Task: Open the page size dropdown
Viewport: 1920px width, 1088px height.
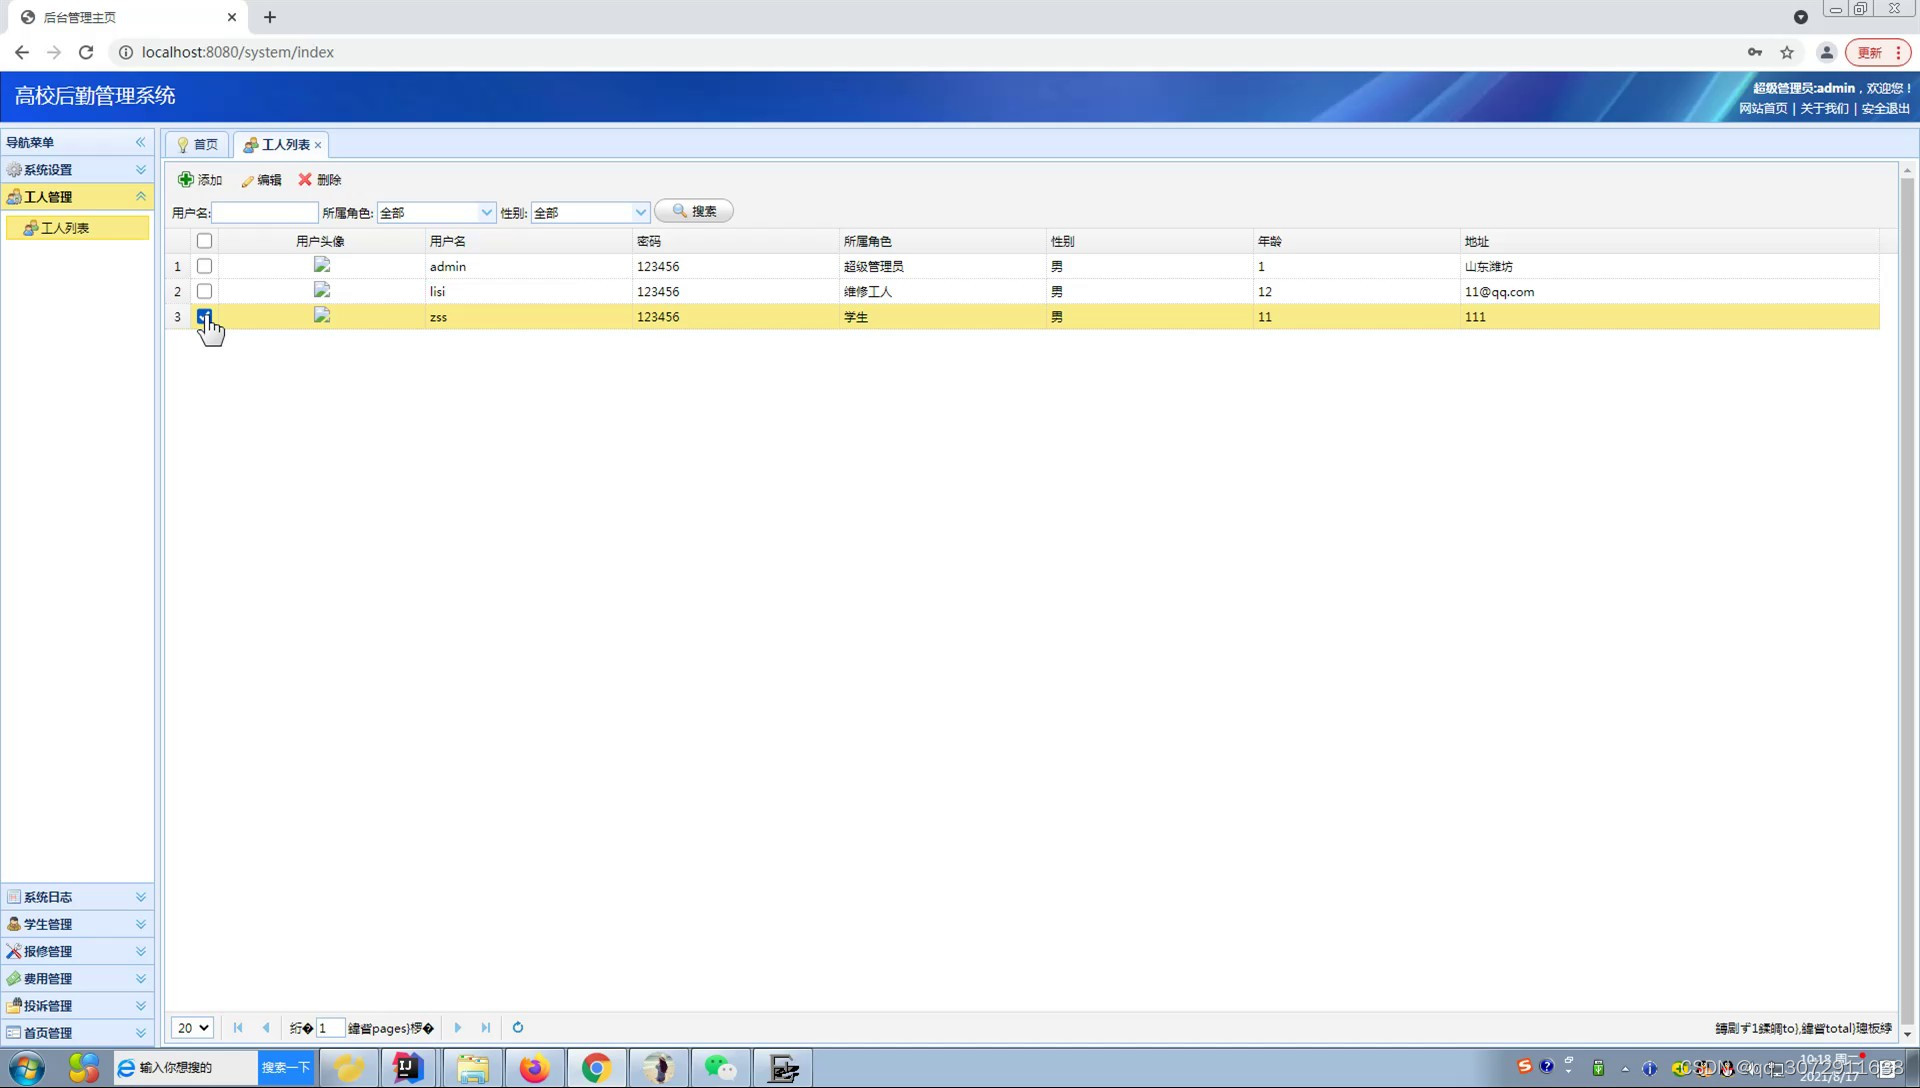Action: (193, 1028)
